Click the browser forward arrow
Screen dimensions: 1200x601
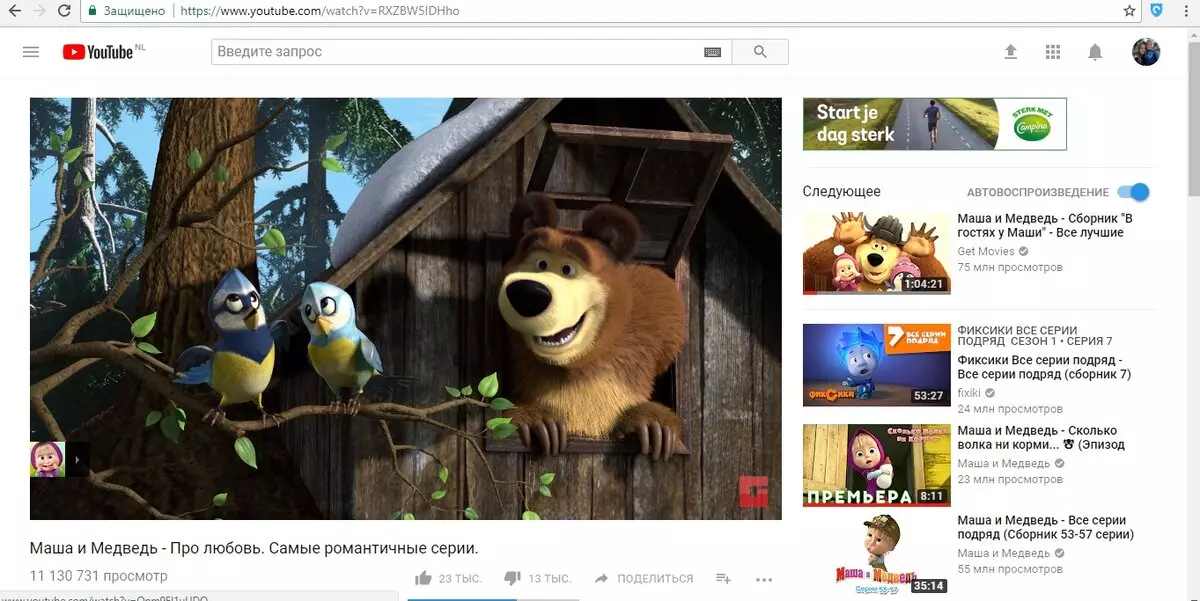40,11
